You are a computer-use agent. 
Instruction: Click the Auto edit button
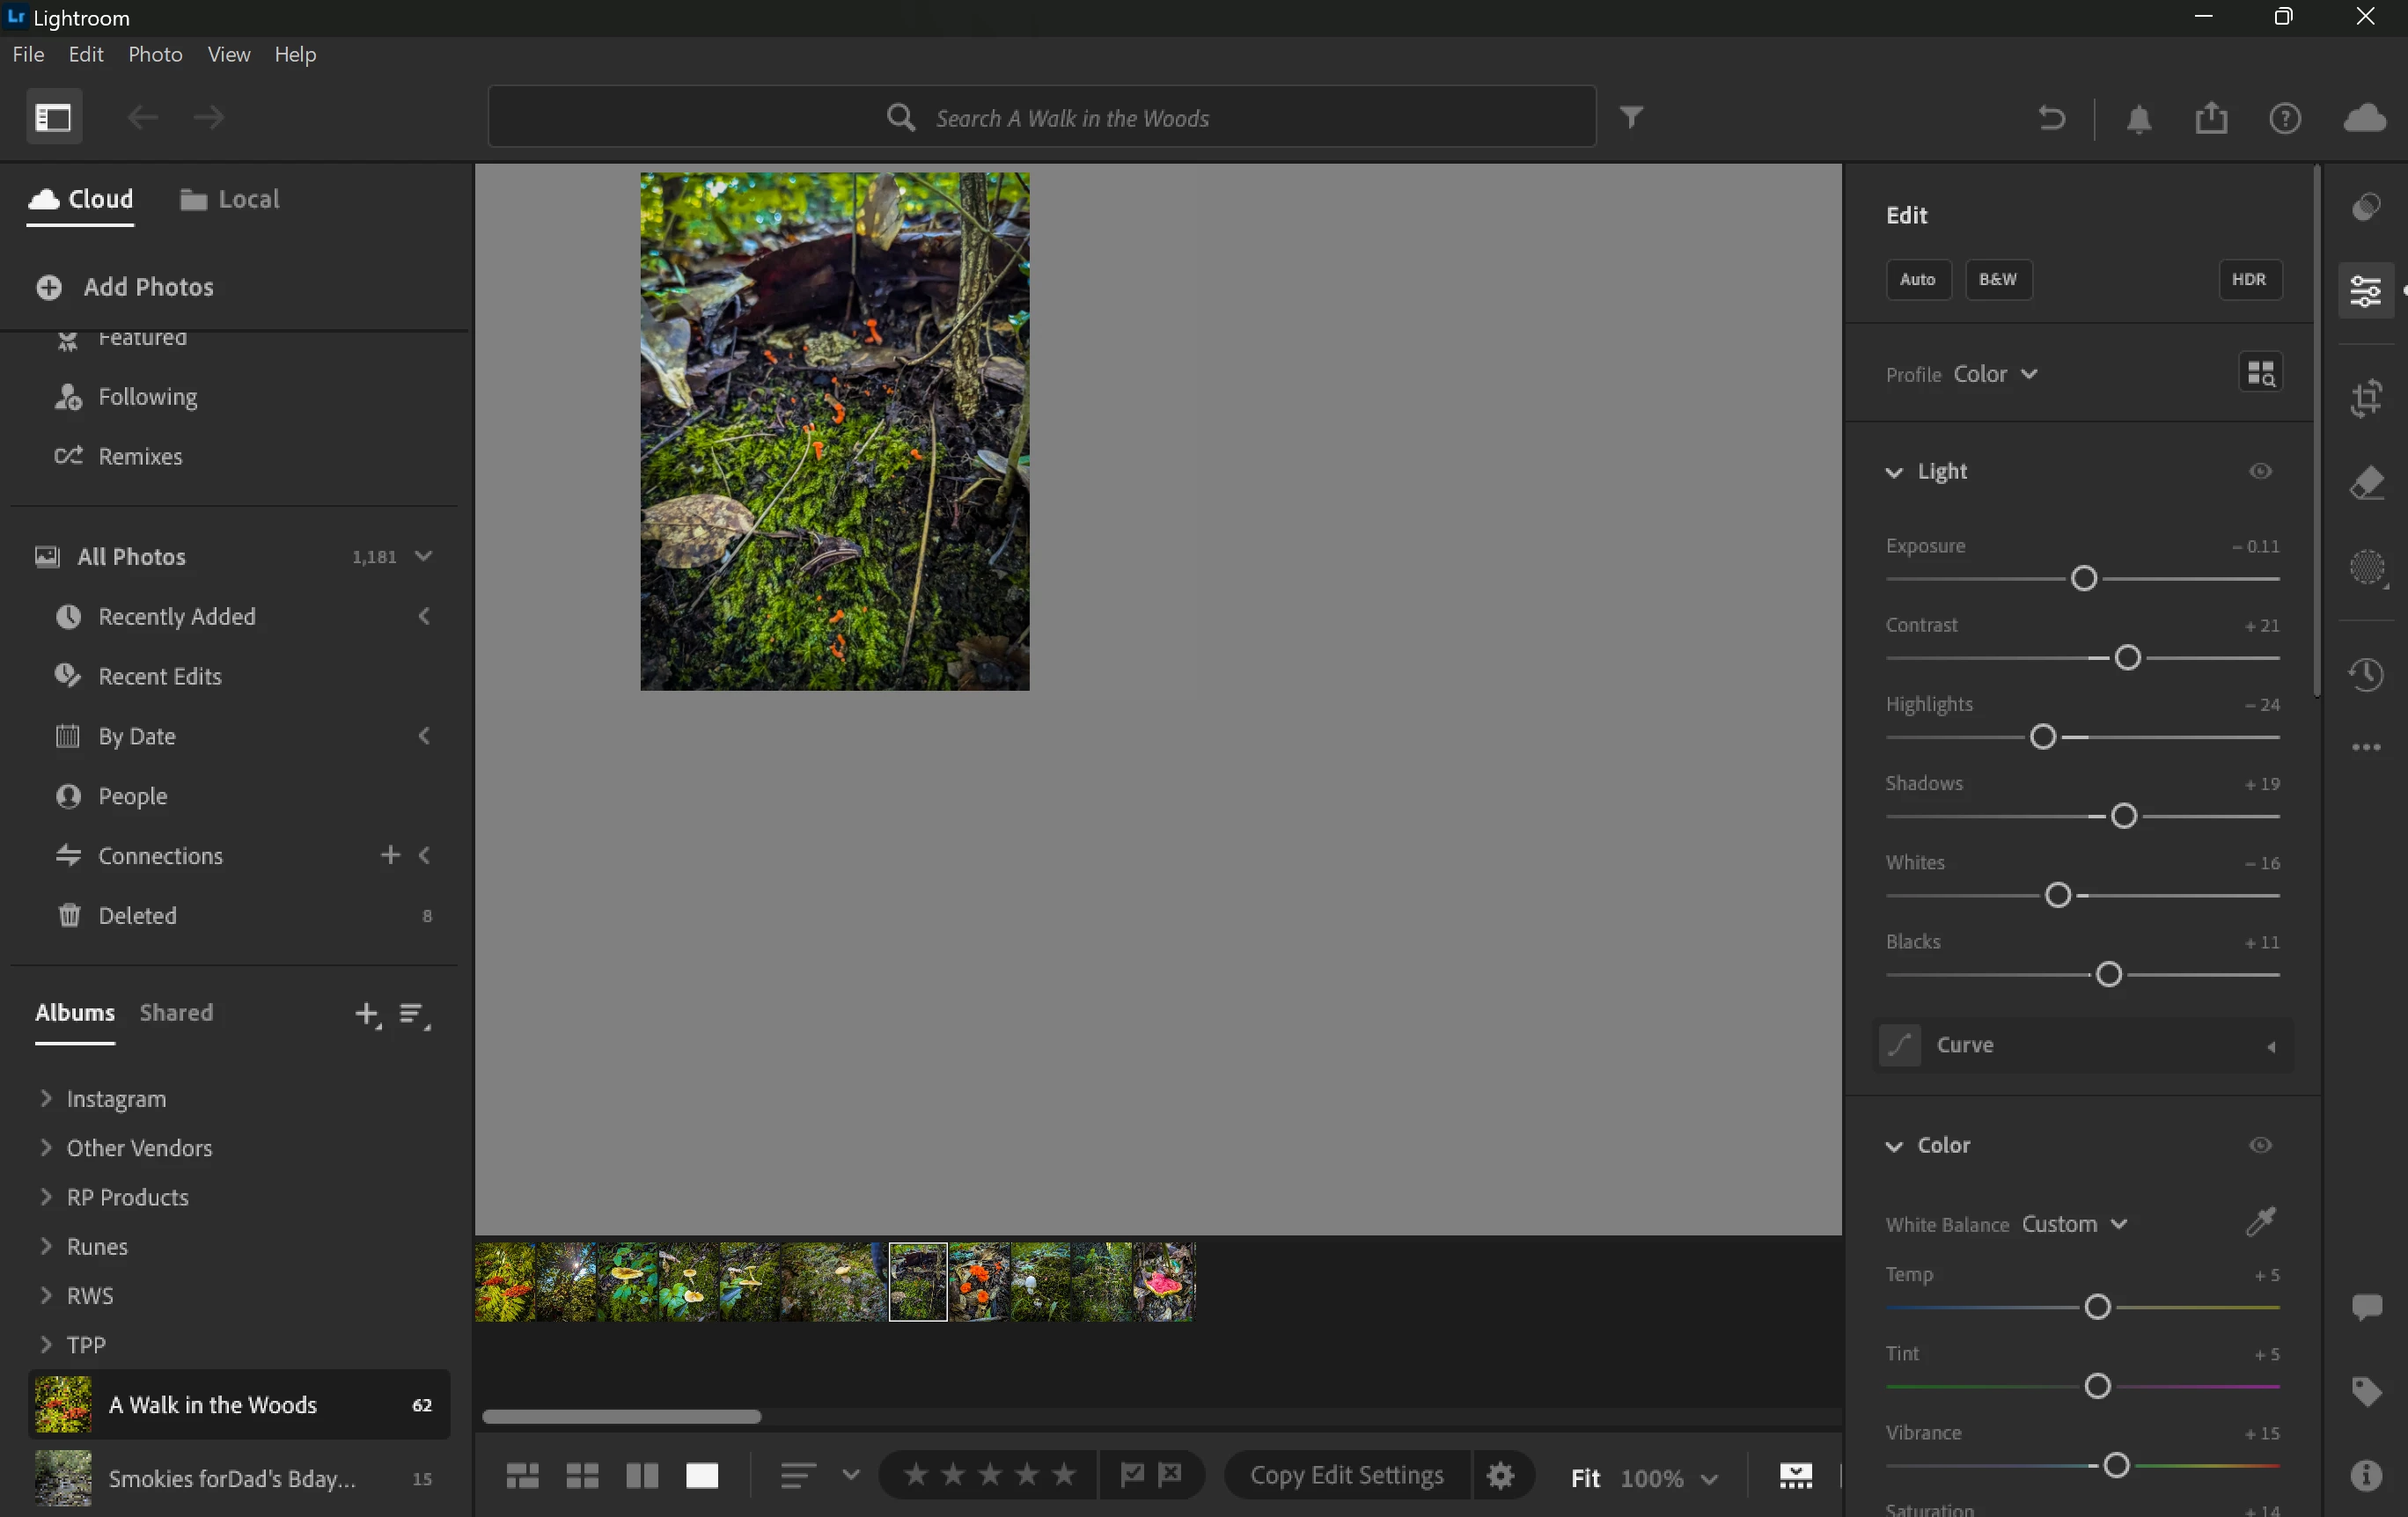pos(1917,279)
